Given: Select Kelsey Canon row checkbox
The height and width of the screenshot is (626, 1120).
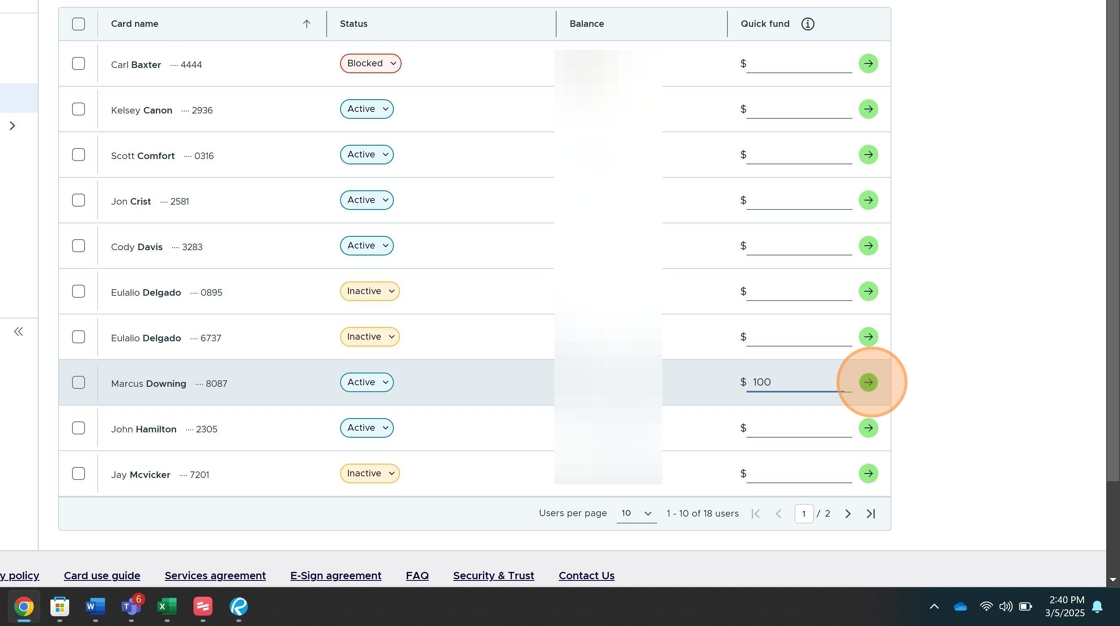Looking at the screenshot, I should pos(79,109).
